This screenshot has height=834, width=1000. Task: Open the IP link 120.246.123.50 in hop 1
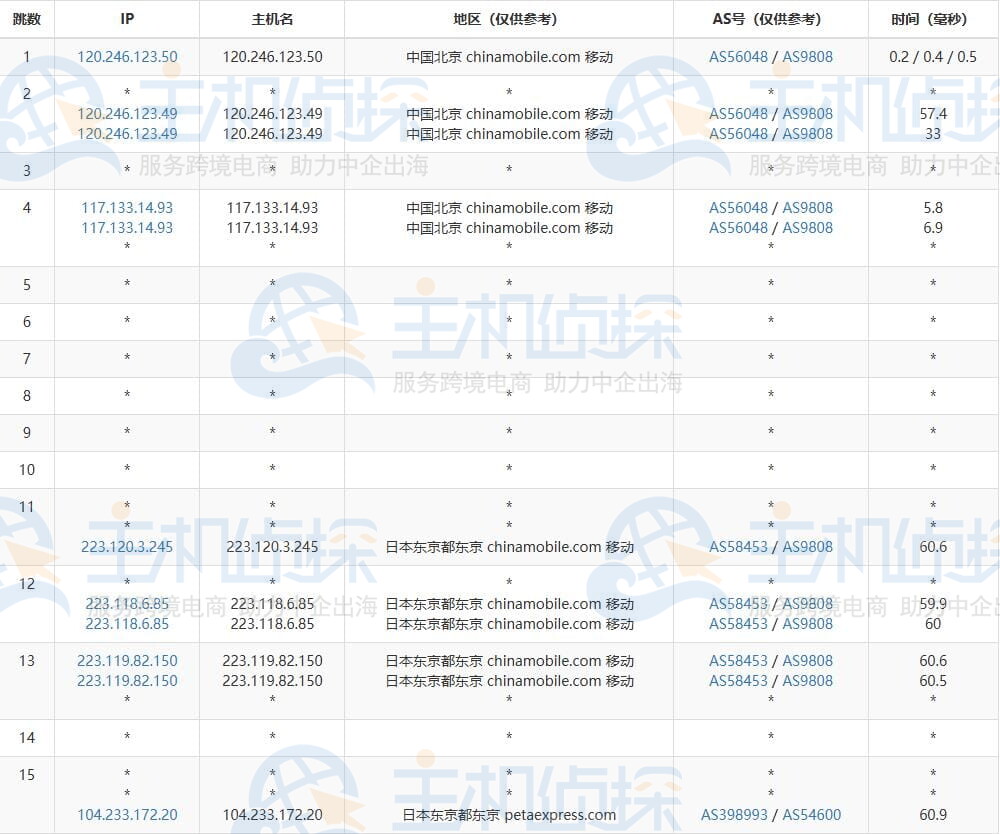[x=128, y=57]
